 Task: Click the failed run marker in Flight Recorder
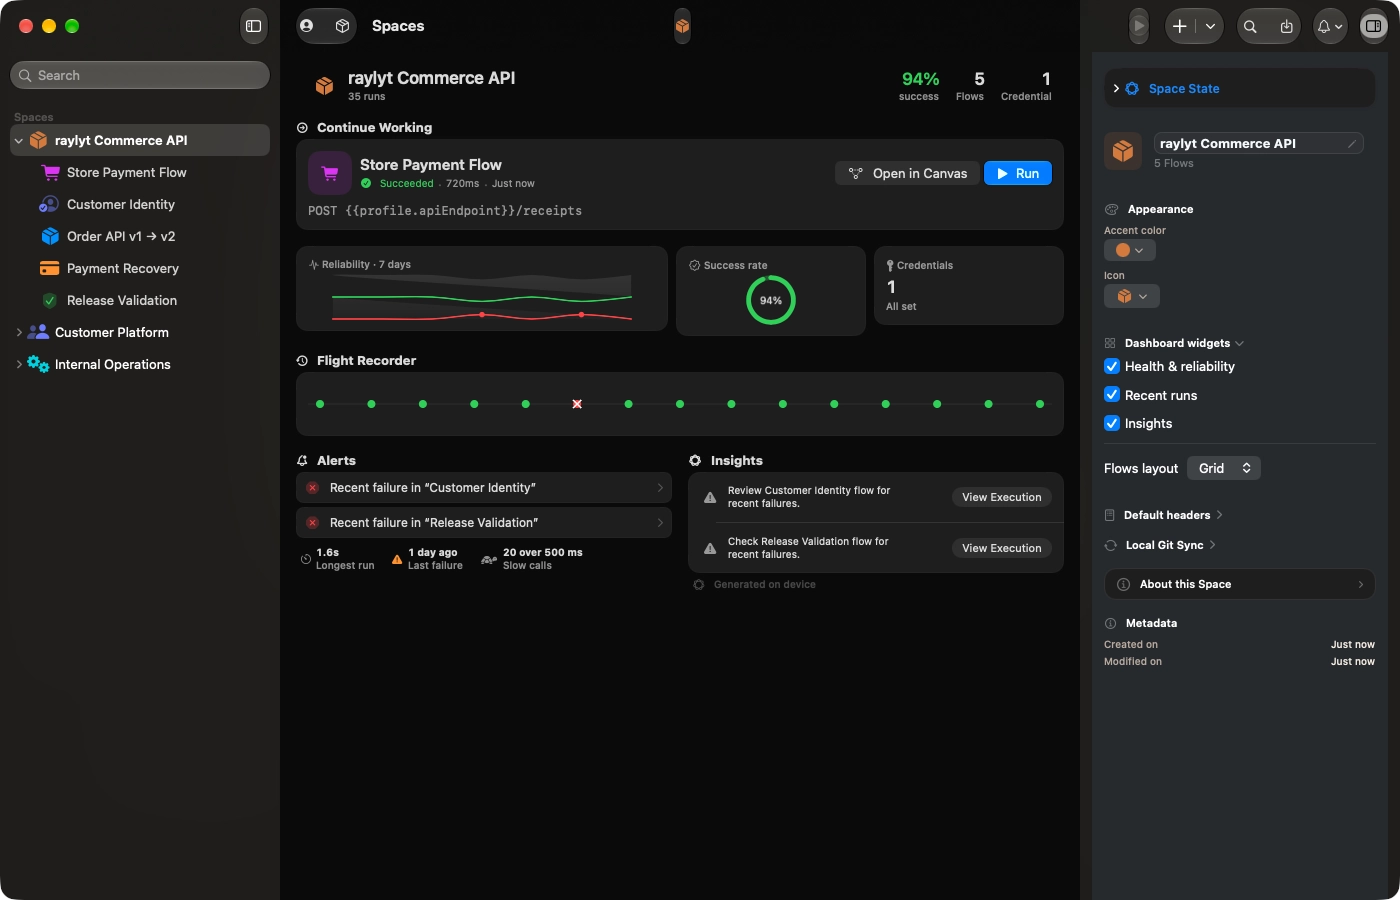[577, 404]
